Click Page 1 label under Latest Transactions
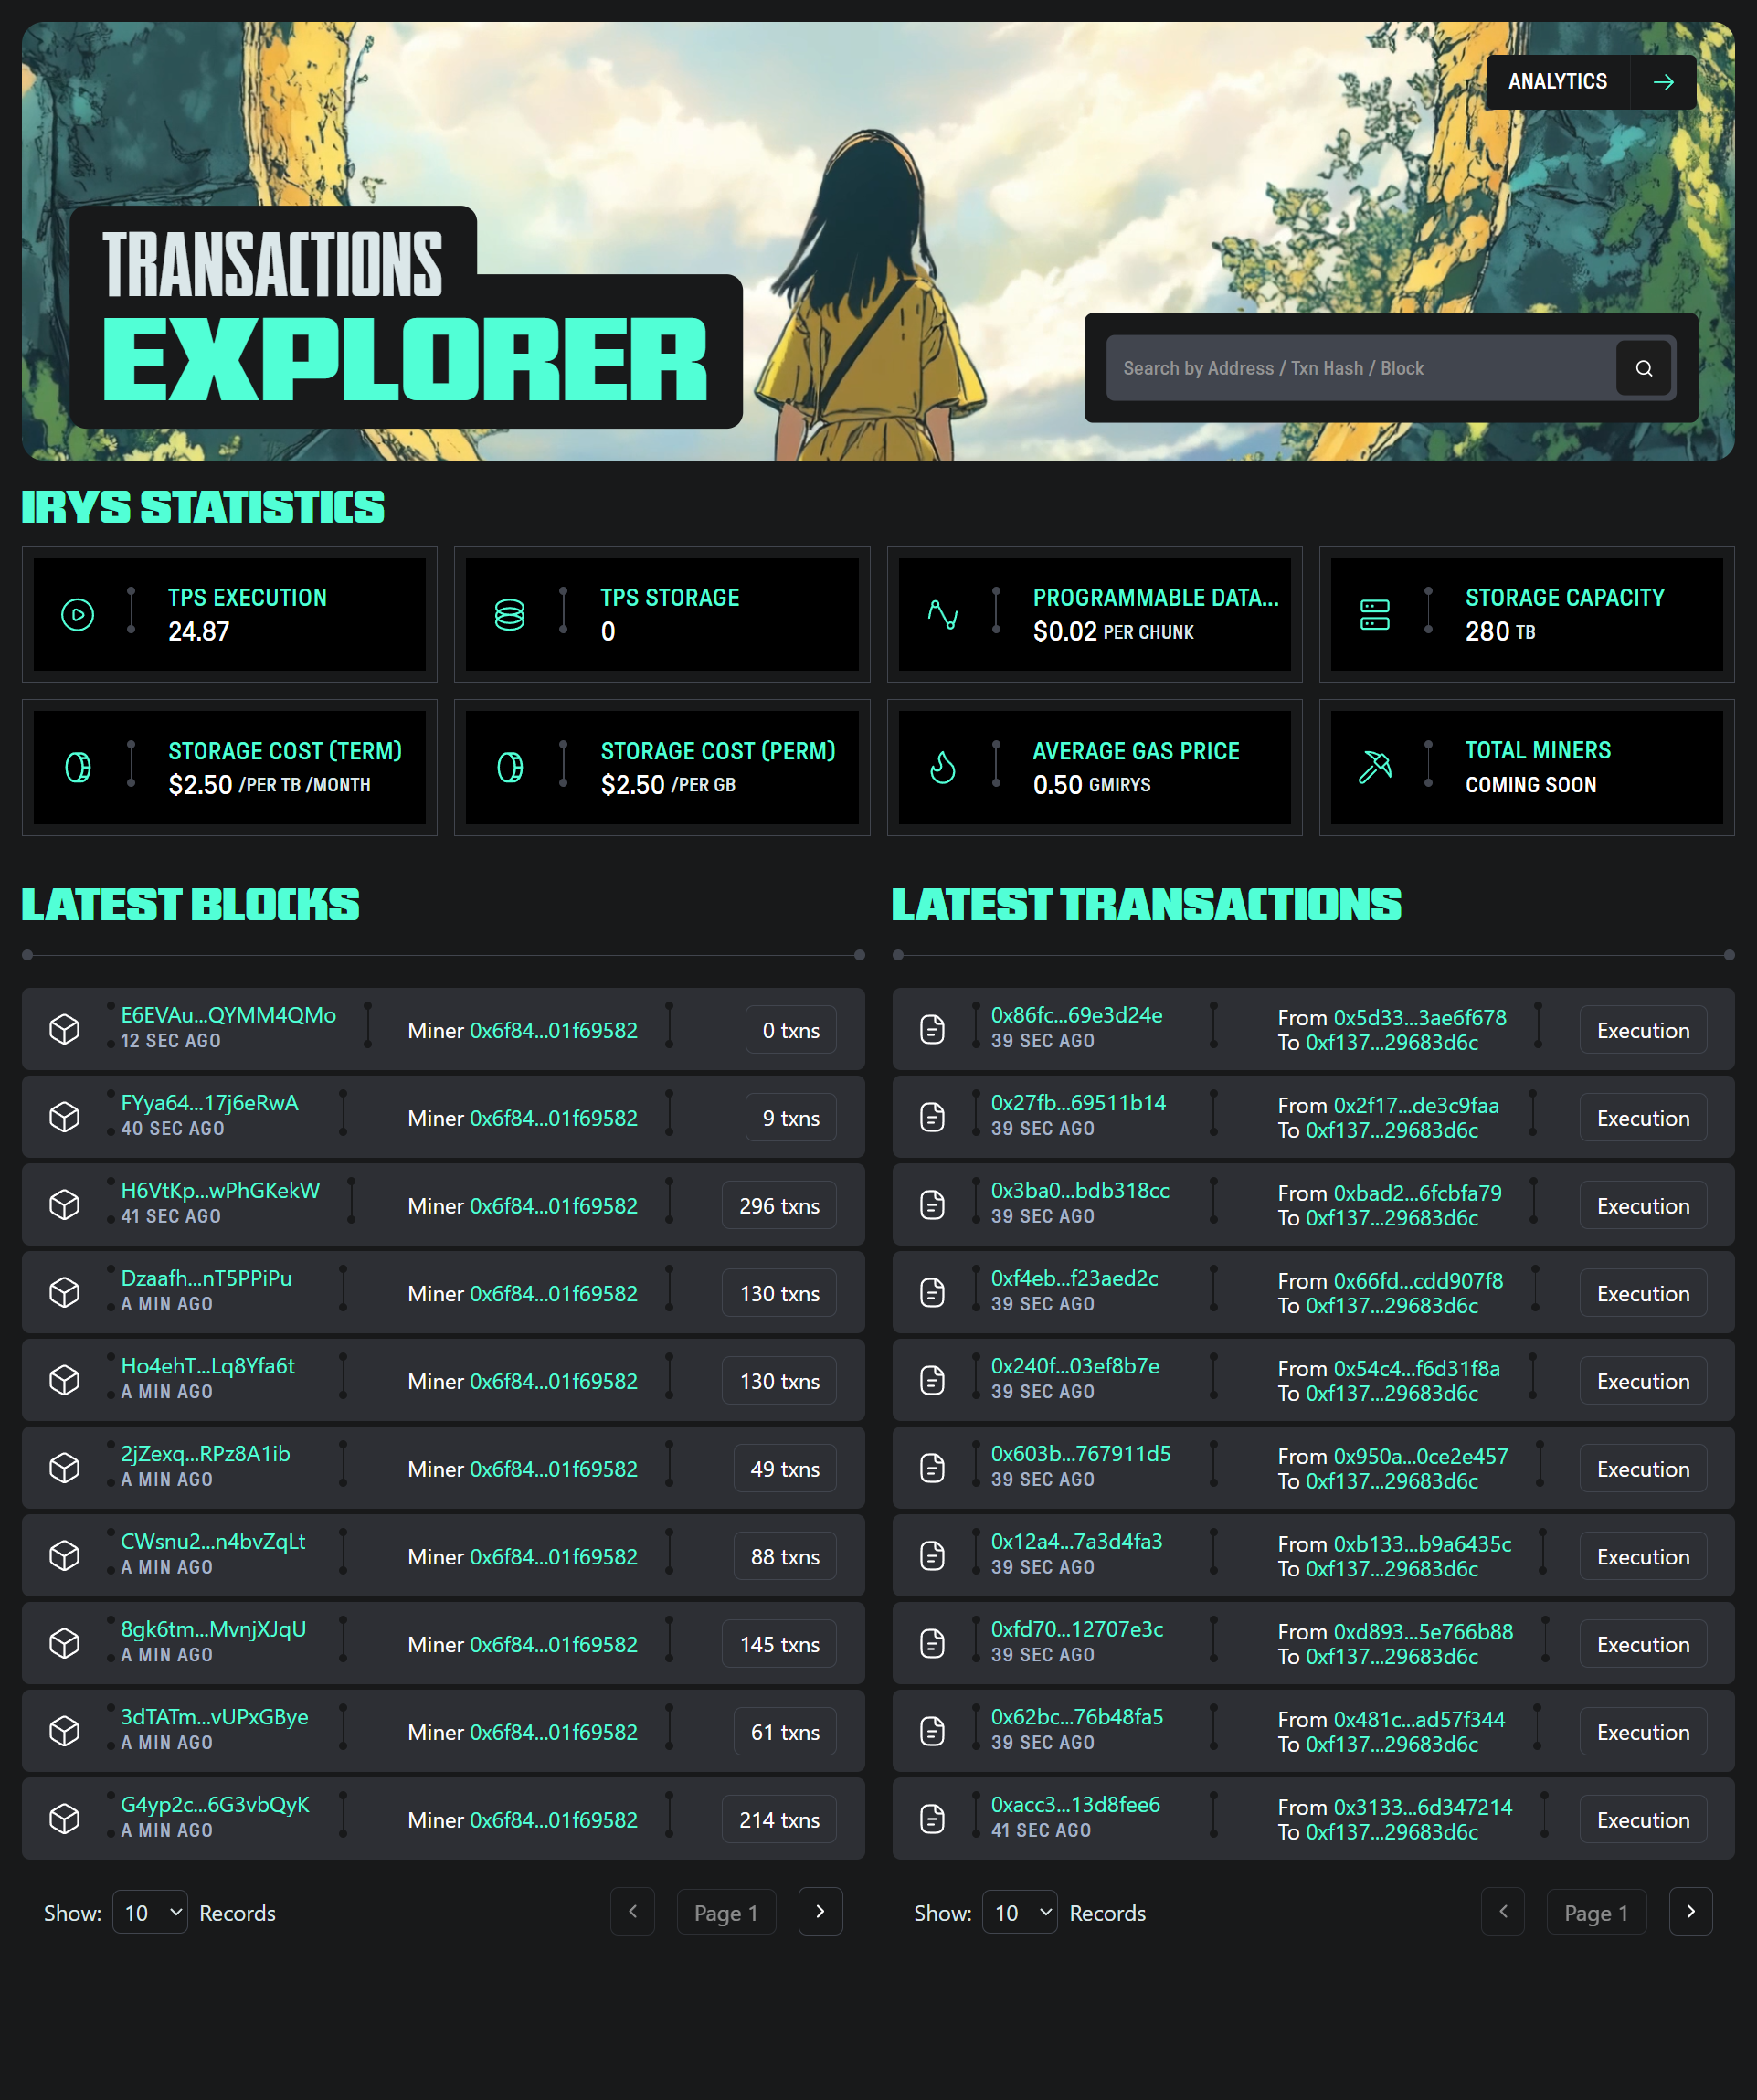The image size is (1757, 2100). click(1596, 1912)
